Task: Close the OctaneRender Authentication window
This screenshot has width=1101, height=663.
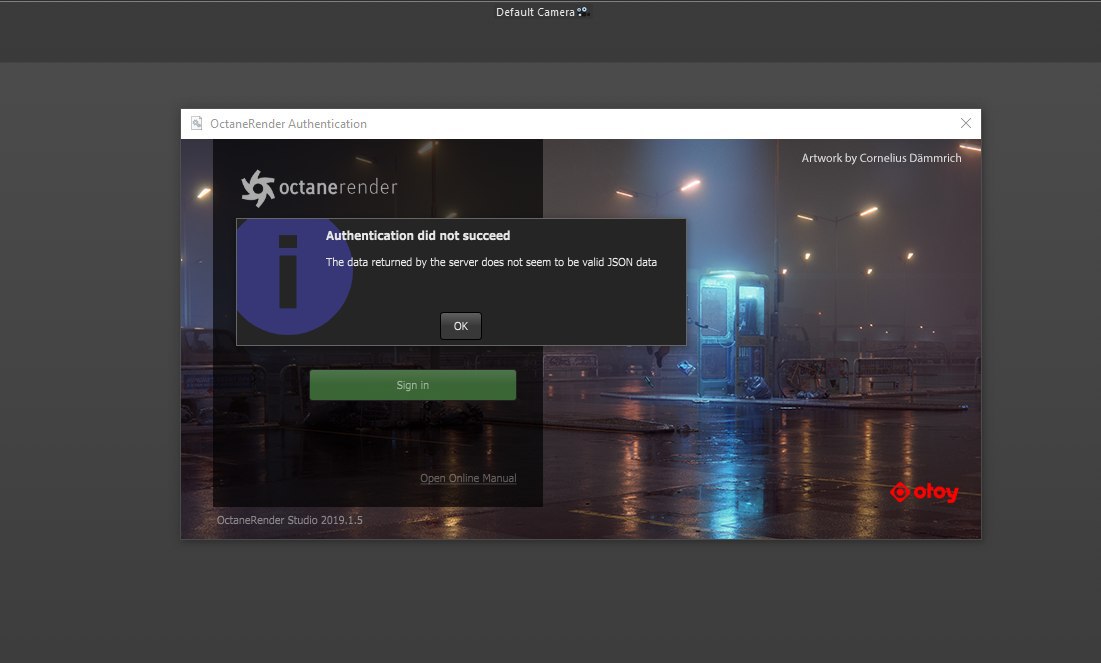Action: (x=965, y=123)
